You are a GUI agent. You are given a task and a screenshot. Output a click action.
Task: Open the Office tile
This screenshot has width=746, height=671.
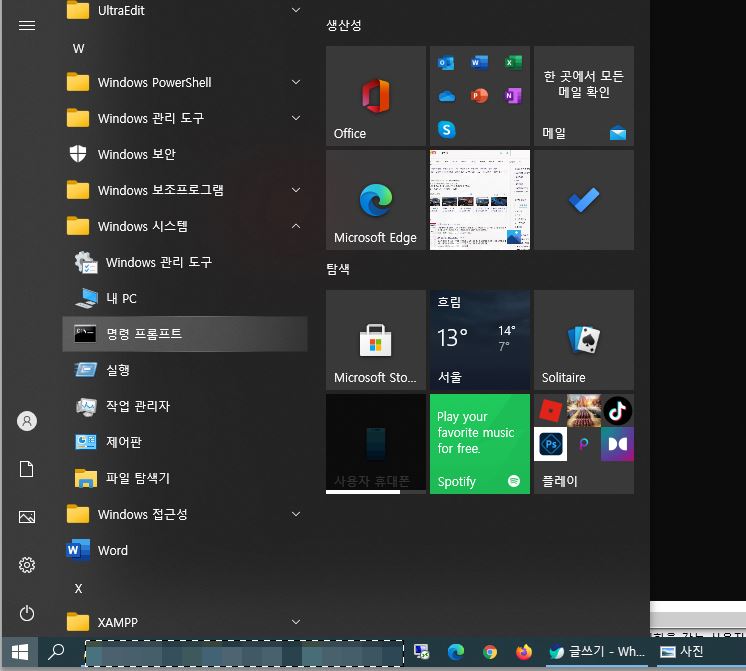375,96
